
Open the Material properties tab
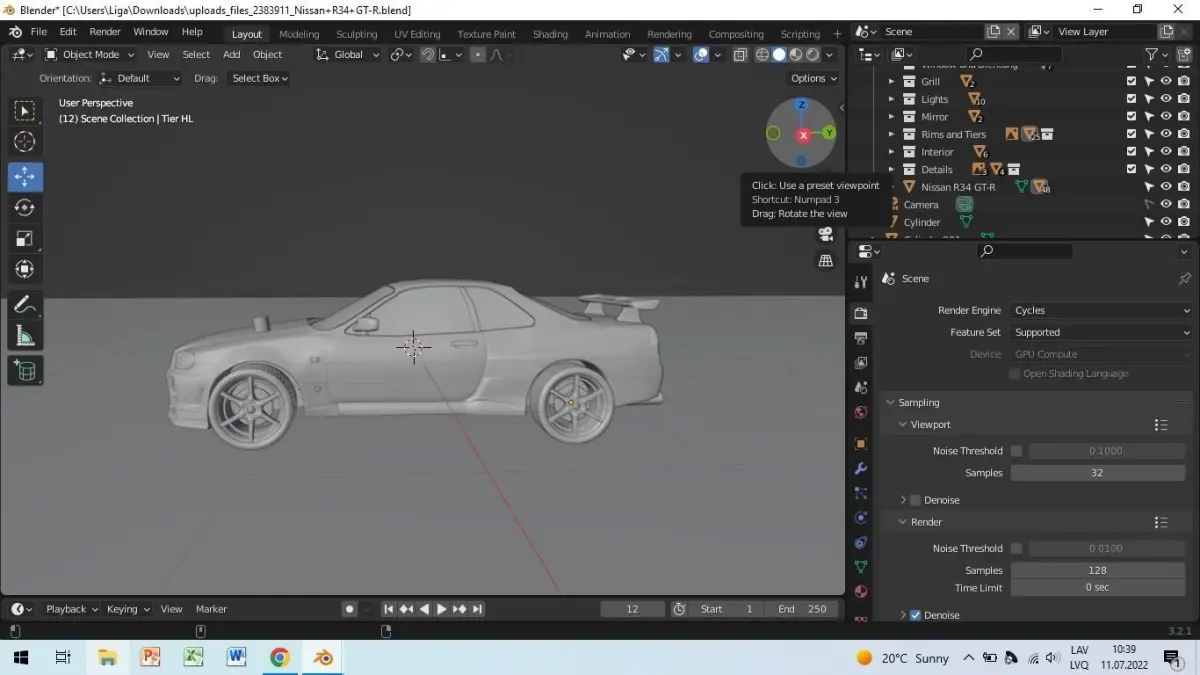click(861, 591)
